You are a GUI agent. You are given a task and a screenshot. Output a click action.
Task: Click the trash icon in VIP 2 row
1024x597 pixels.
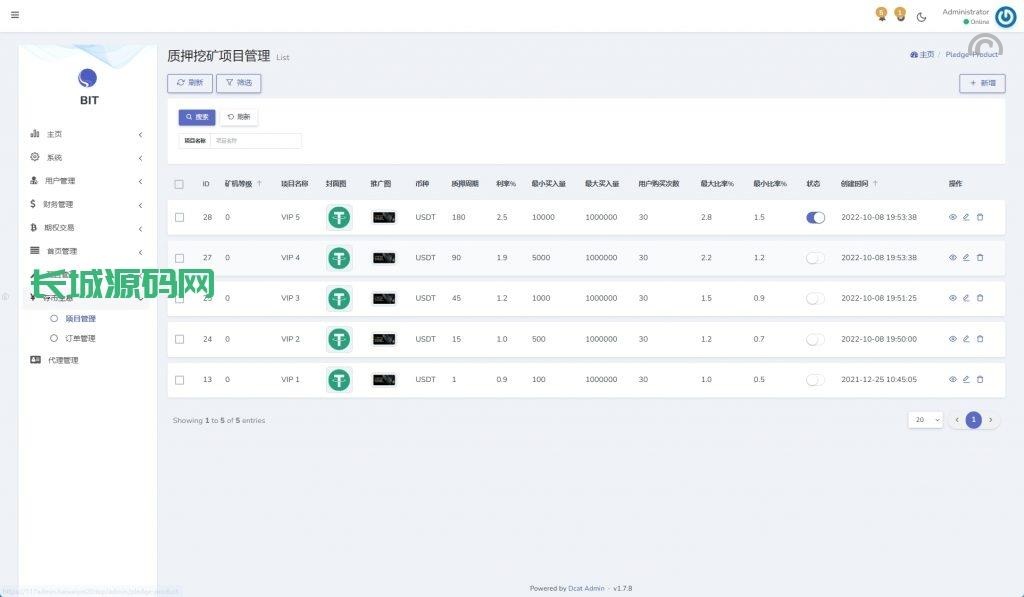pyautogui.click(x=980, y=339)
